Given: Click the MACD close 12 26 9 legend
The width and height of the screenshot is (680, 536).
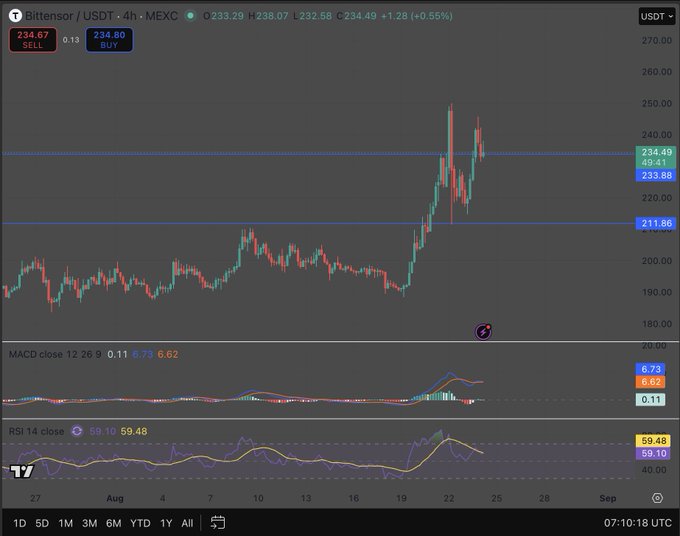Looking at the screenshot, I should pyautogui.click(x=55, y=354).
